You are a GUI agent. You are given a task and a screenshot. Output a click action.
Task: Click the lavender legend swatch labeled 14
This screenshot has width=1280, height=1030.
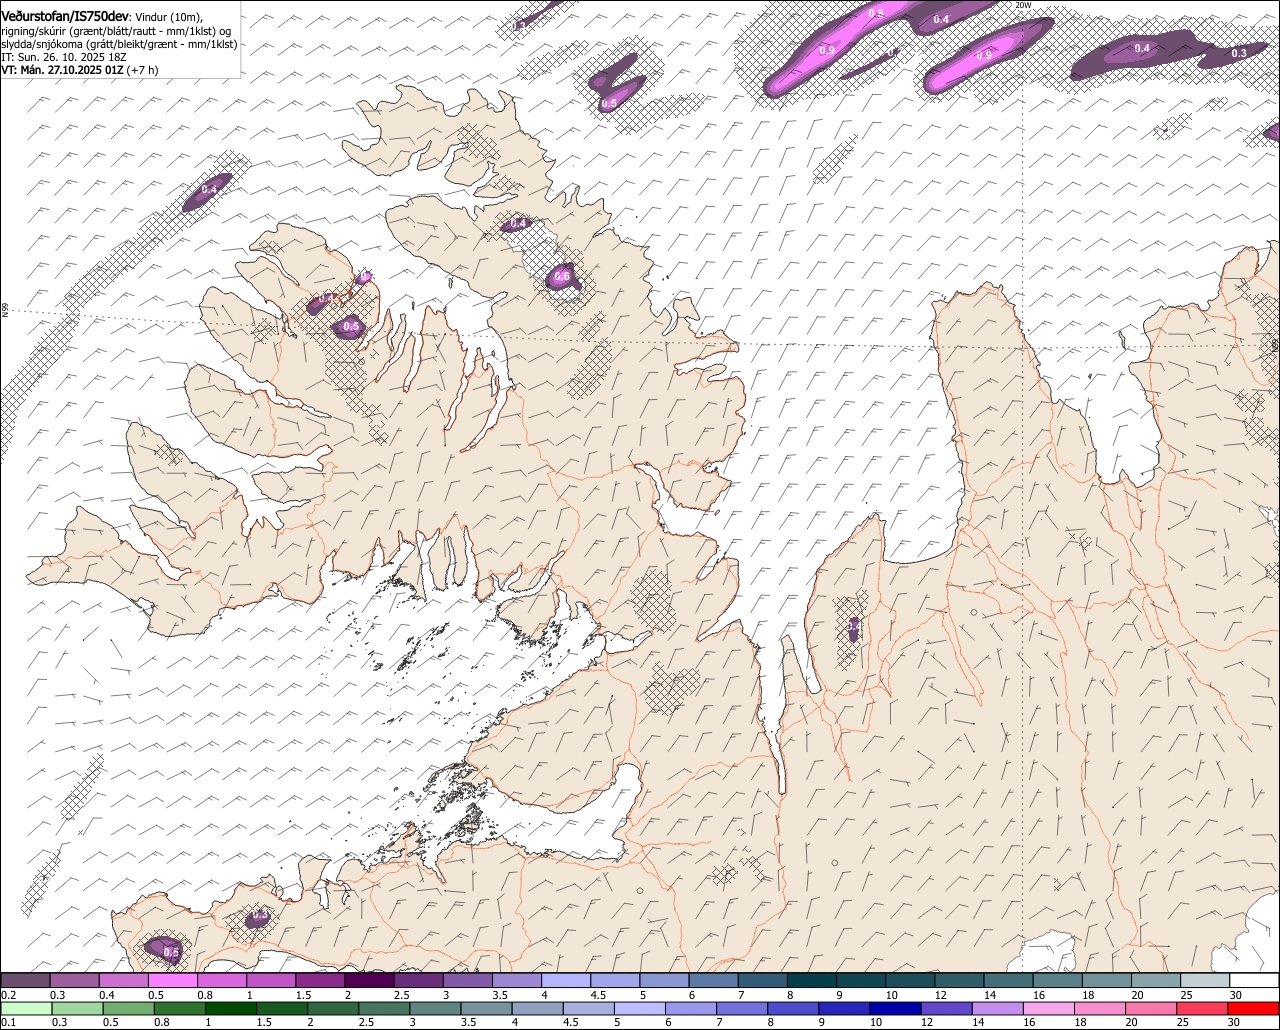pyautogui.click(x=998, y=1008)
